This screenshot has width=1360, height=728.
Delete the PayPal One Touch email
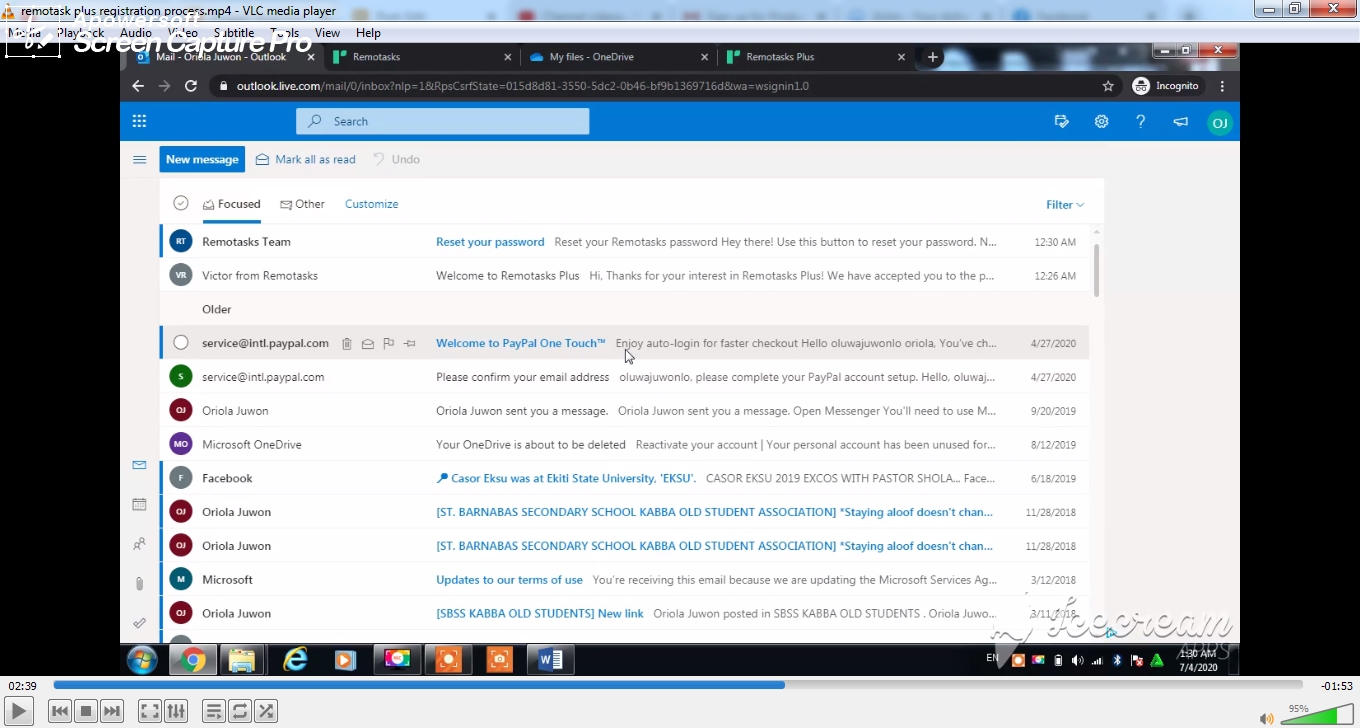347,343
